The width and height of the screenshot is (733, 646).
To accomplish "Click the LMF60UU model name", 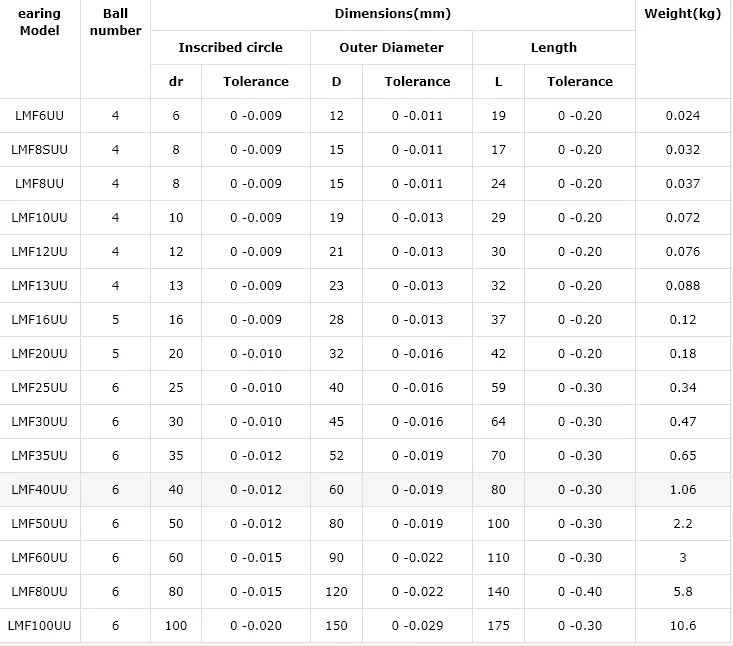I will [40, 558].
